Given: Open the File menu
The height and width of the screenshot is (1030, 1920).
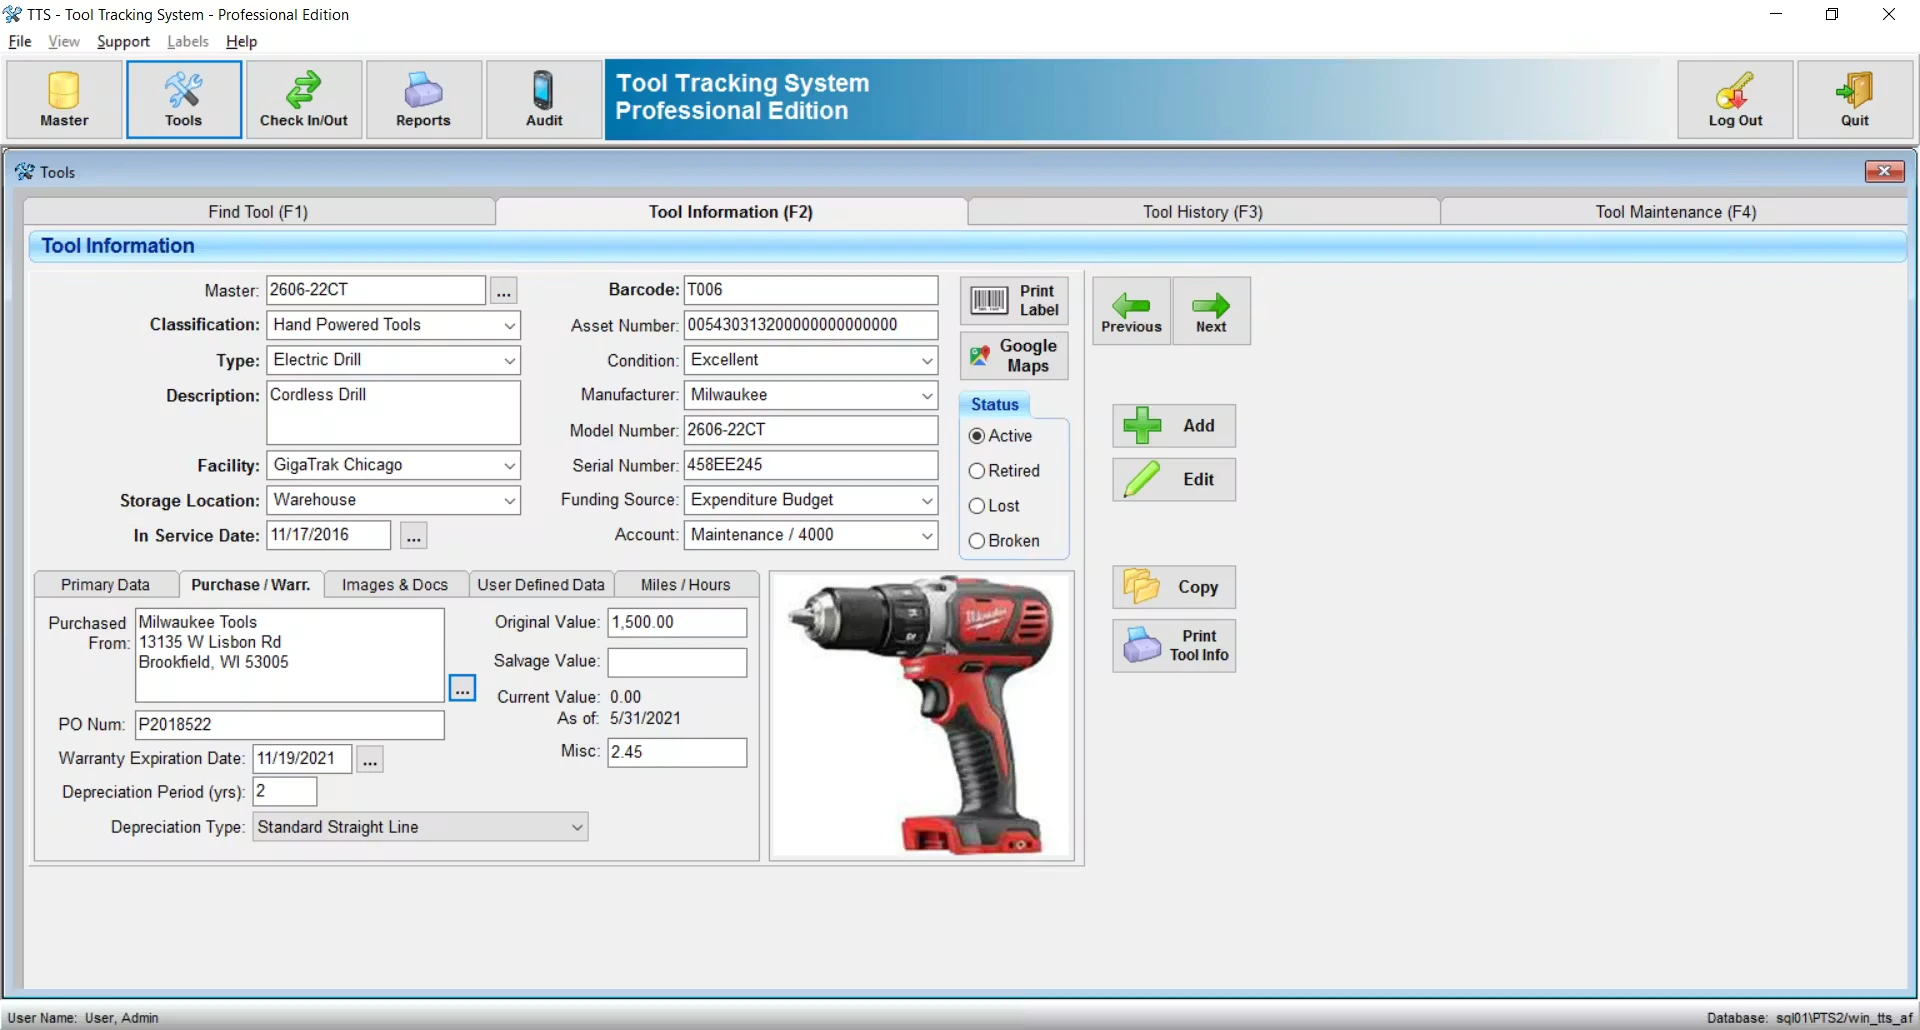Looking at the screenshot, I should pyautogui.click(x=20, y=41).
